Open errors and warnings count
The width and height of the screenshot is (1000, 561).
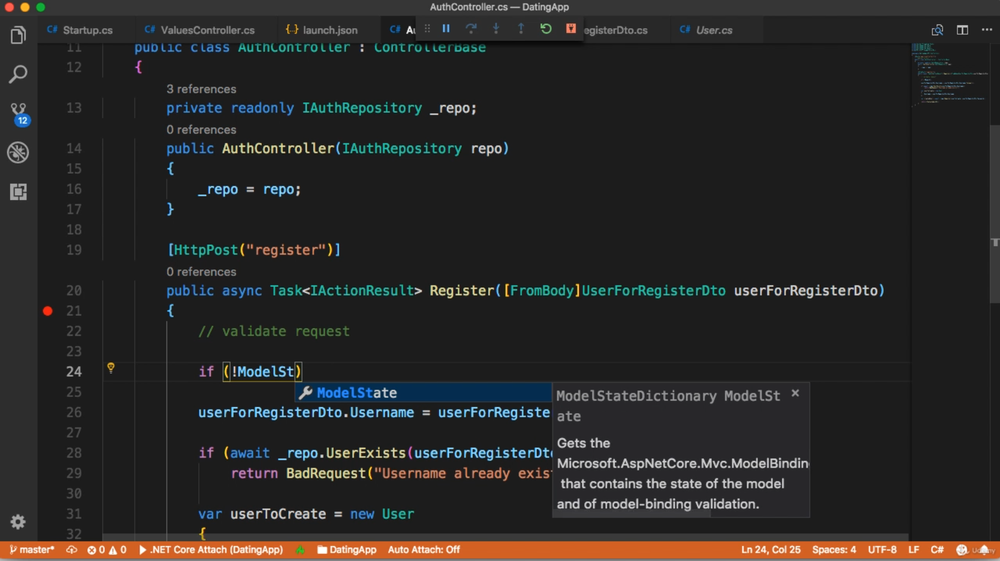click(x=107, y=550)
